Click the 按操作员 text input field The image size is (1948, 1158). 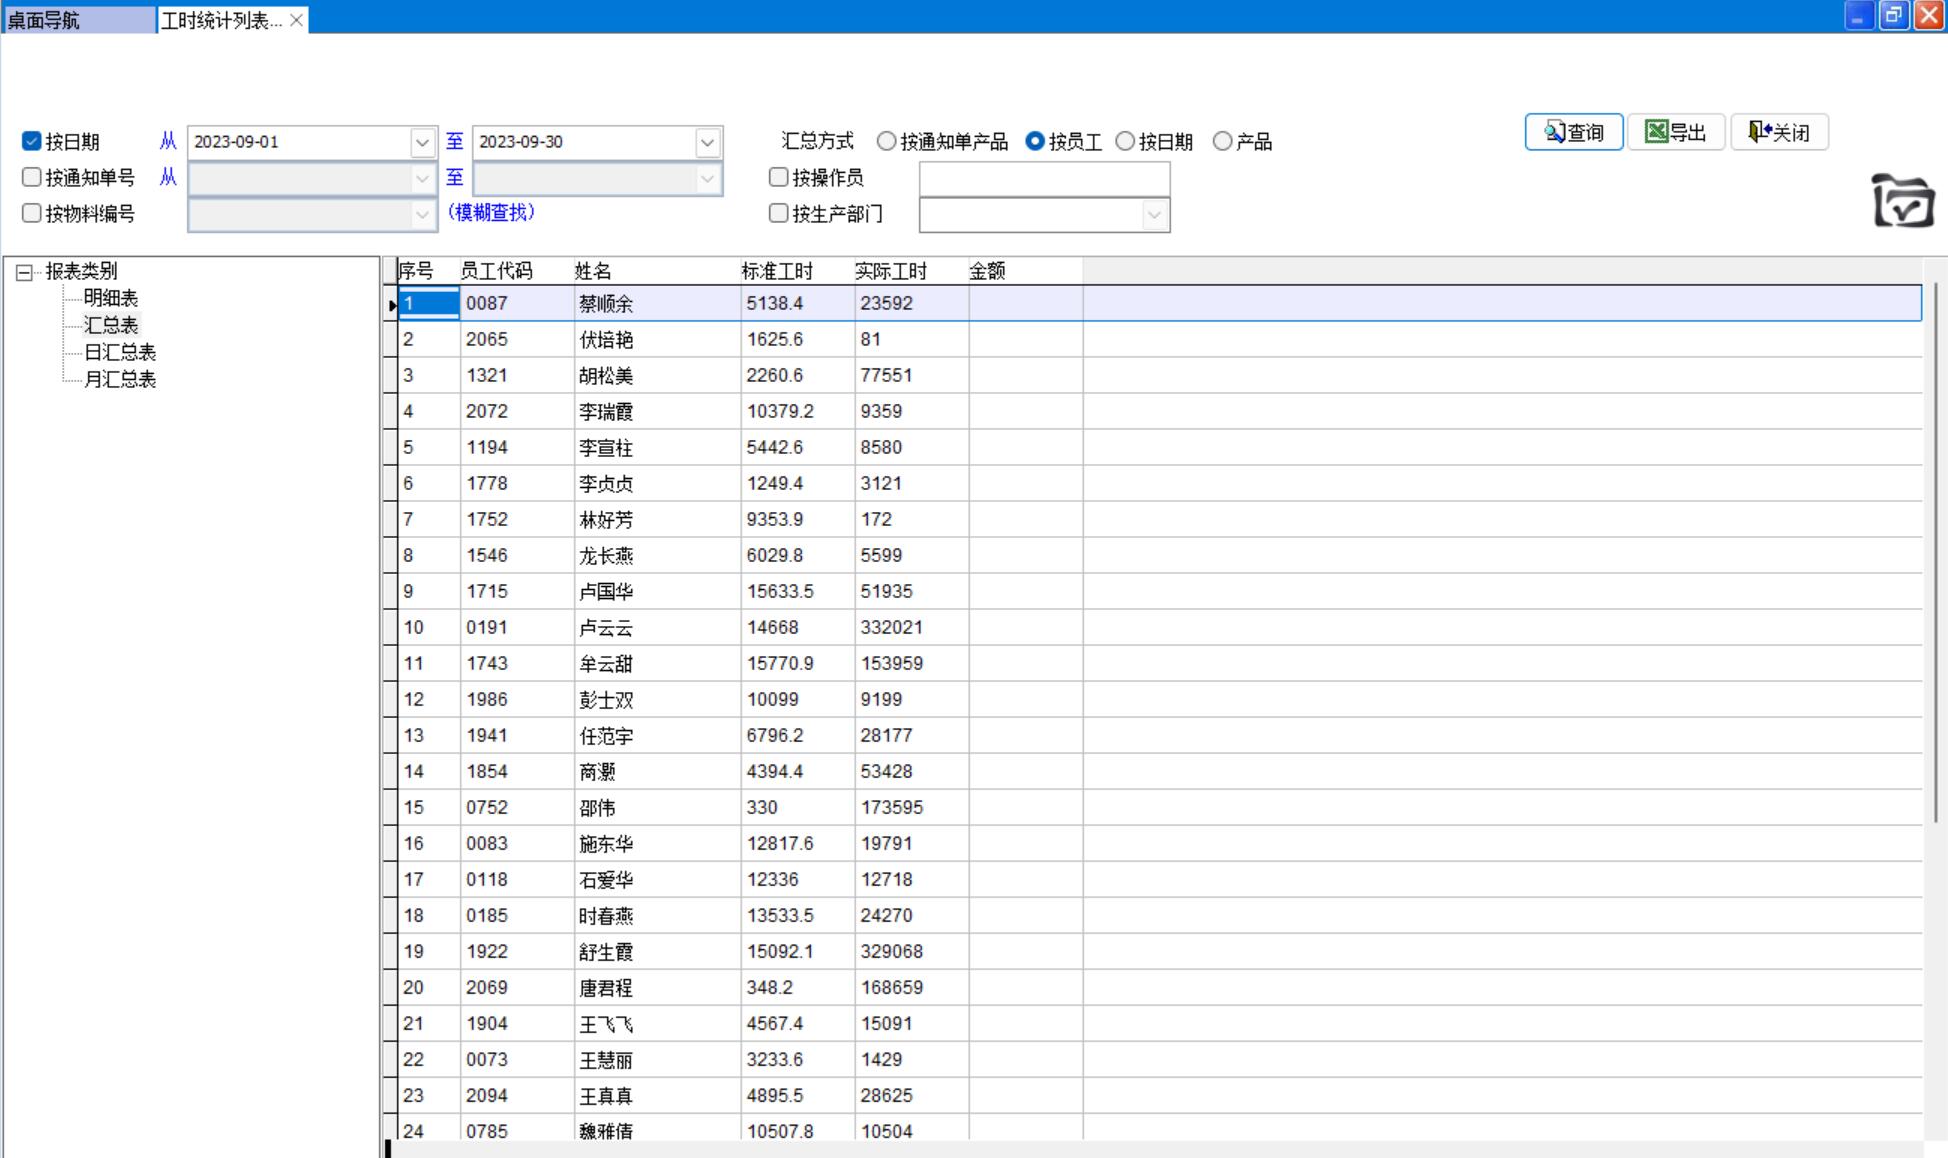click(x=1044, y=178)
